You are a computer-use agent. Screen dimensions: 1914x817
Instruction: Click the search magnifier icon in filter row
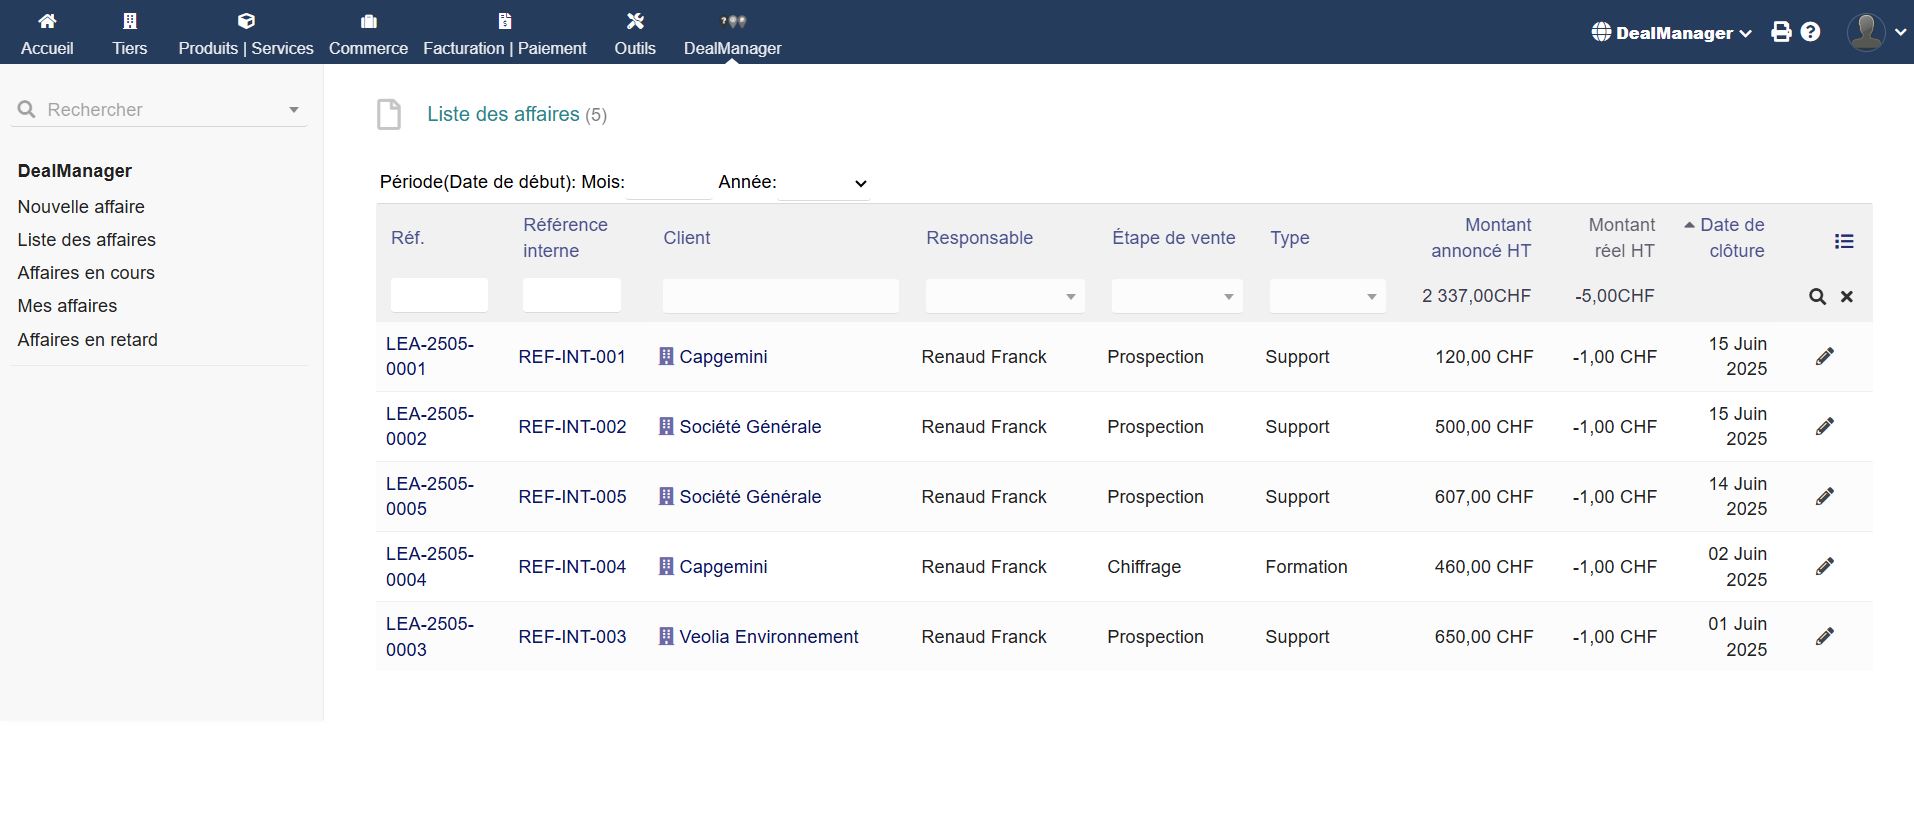[x=1817, y=297]
